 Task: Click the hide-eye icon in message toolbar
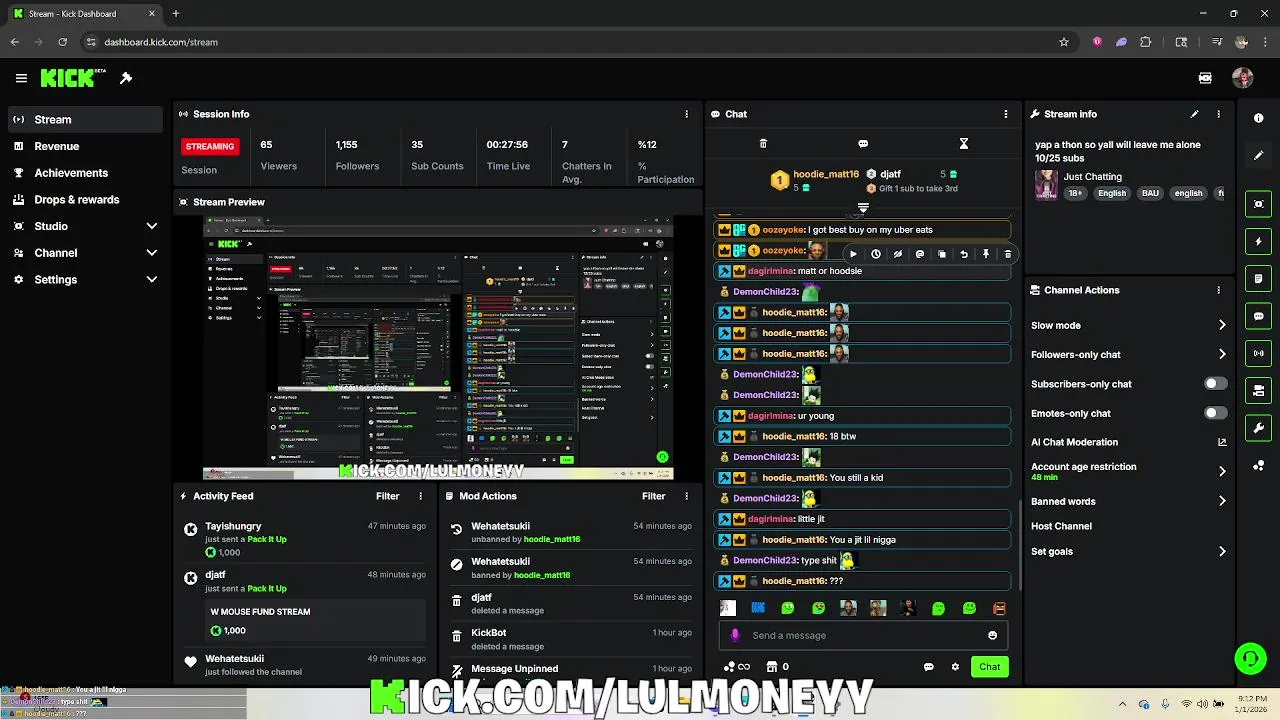(x=897, y=254)
